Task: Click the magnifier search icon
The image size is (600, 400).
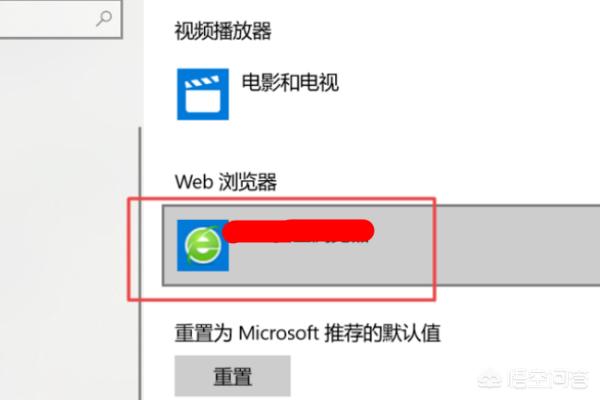Action: pyautogui.click(x=104, y=18)
